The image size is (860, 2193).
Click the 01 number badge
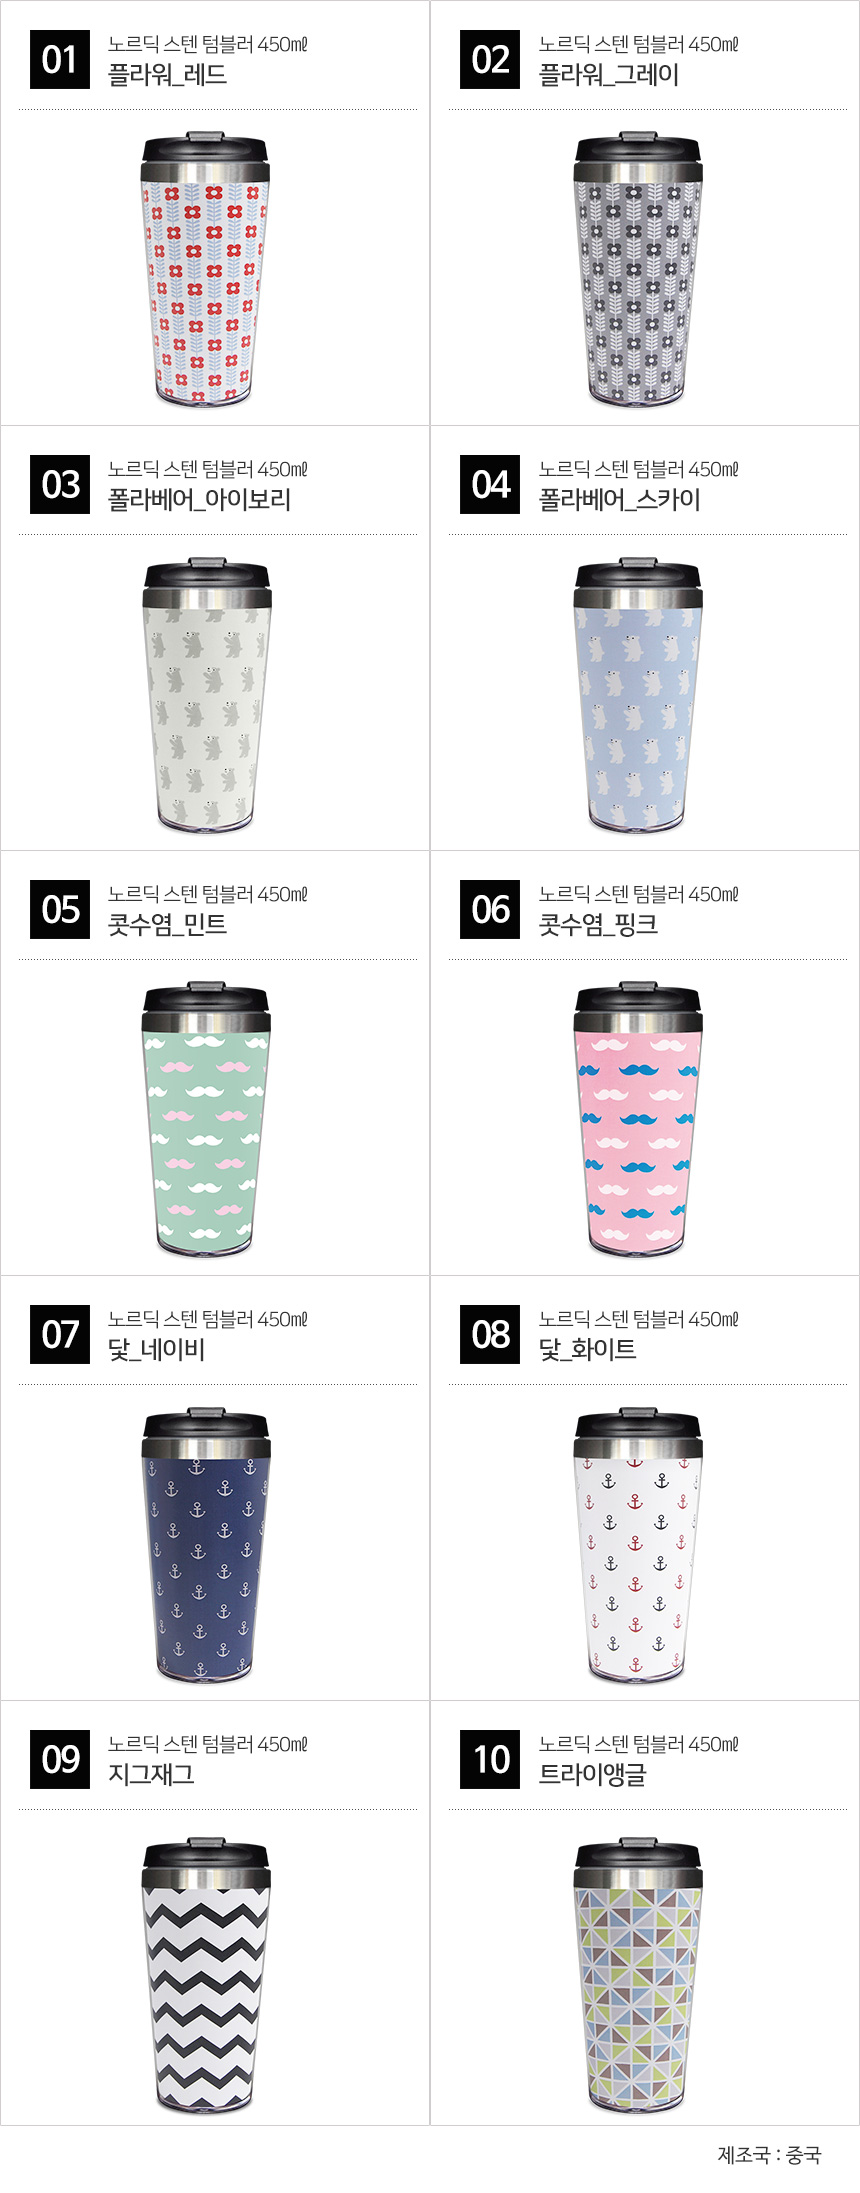(x=60, y=59)
